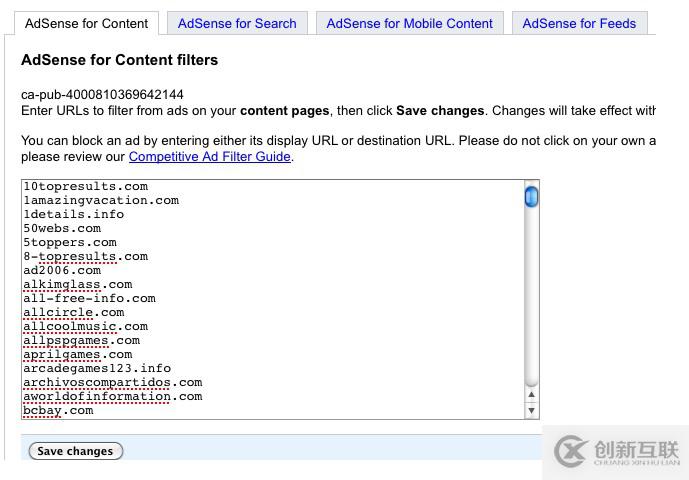Place cursor on 5toppers.com
Viewport: 689px width, 480px height.
coord(70,243)
